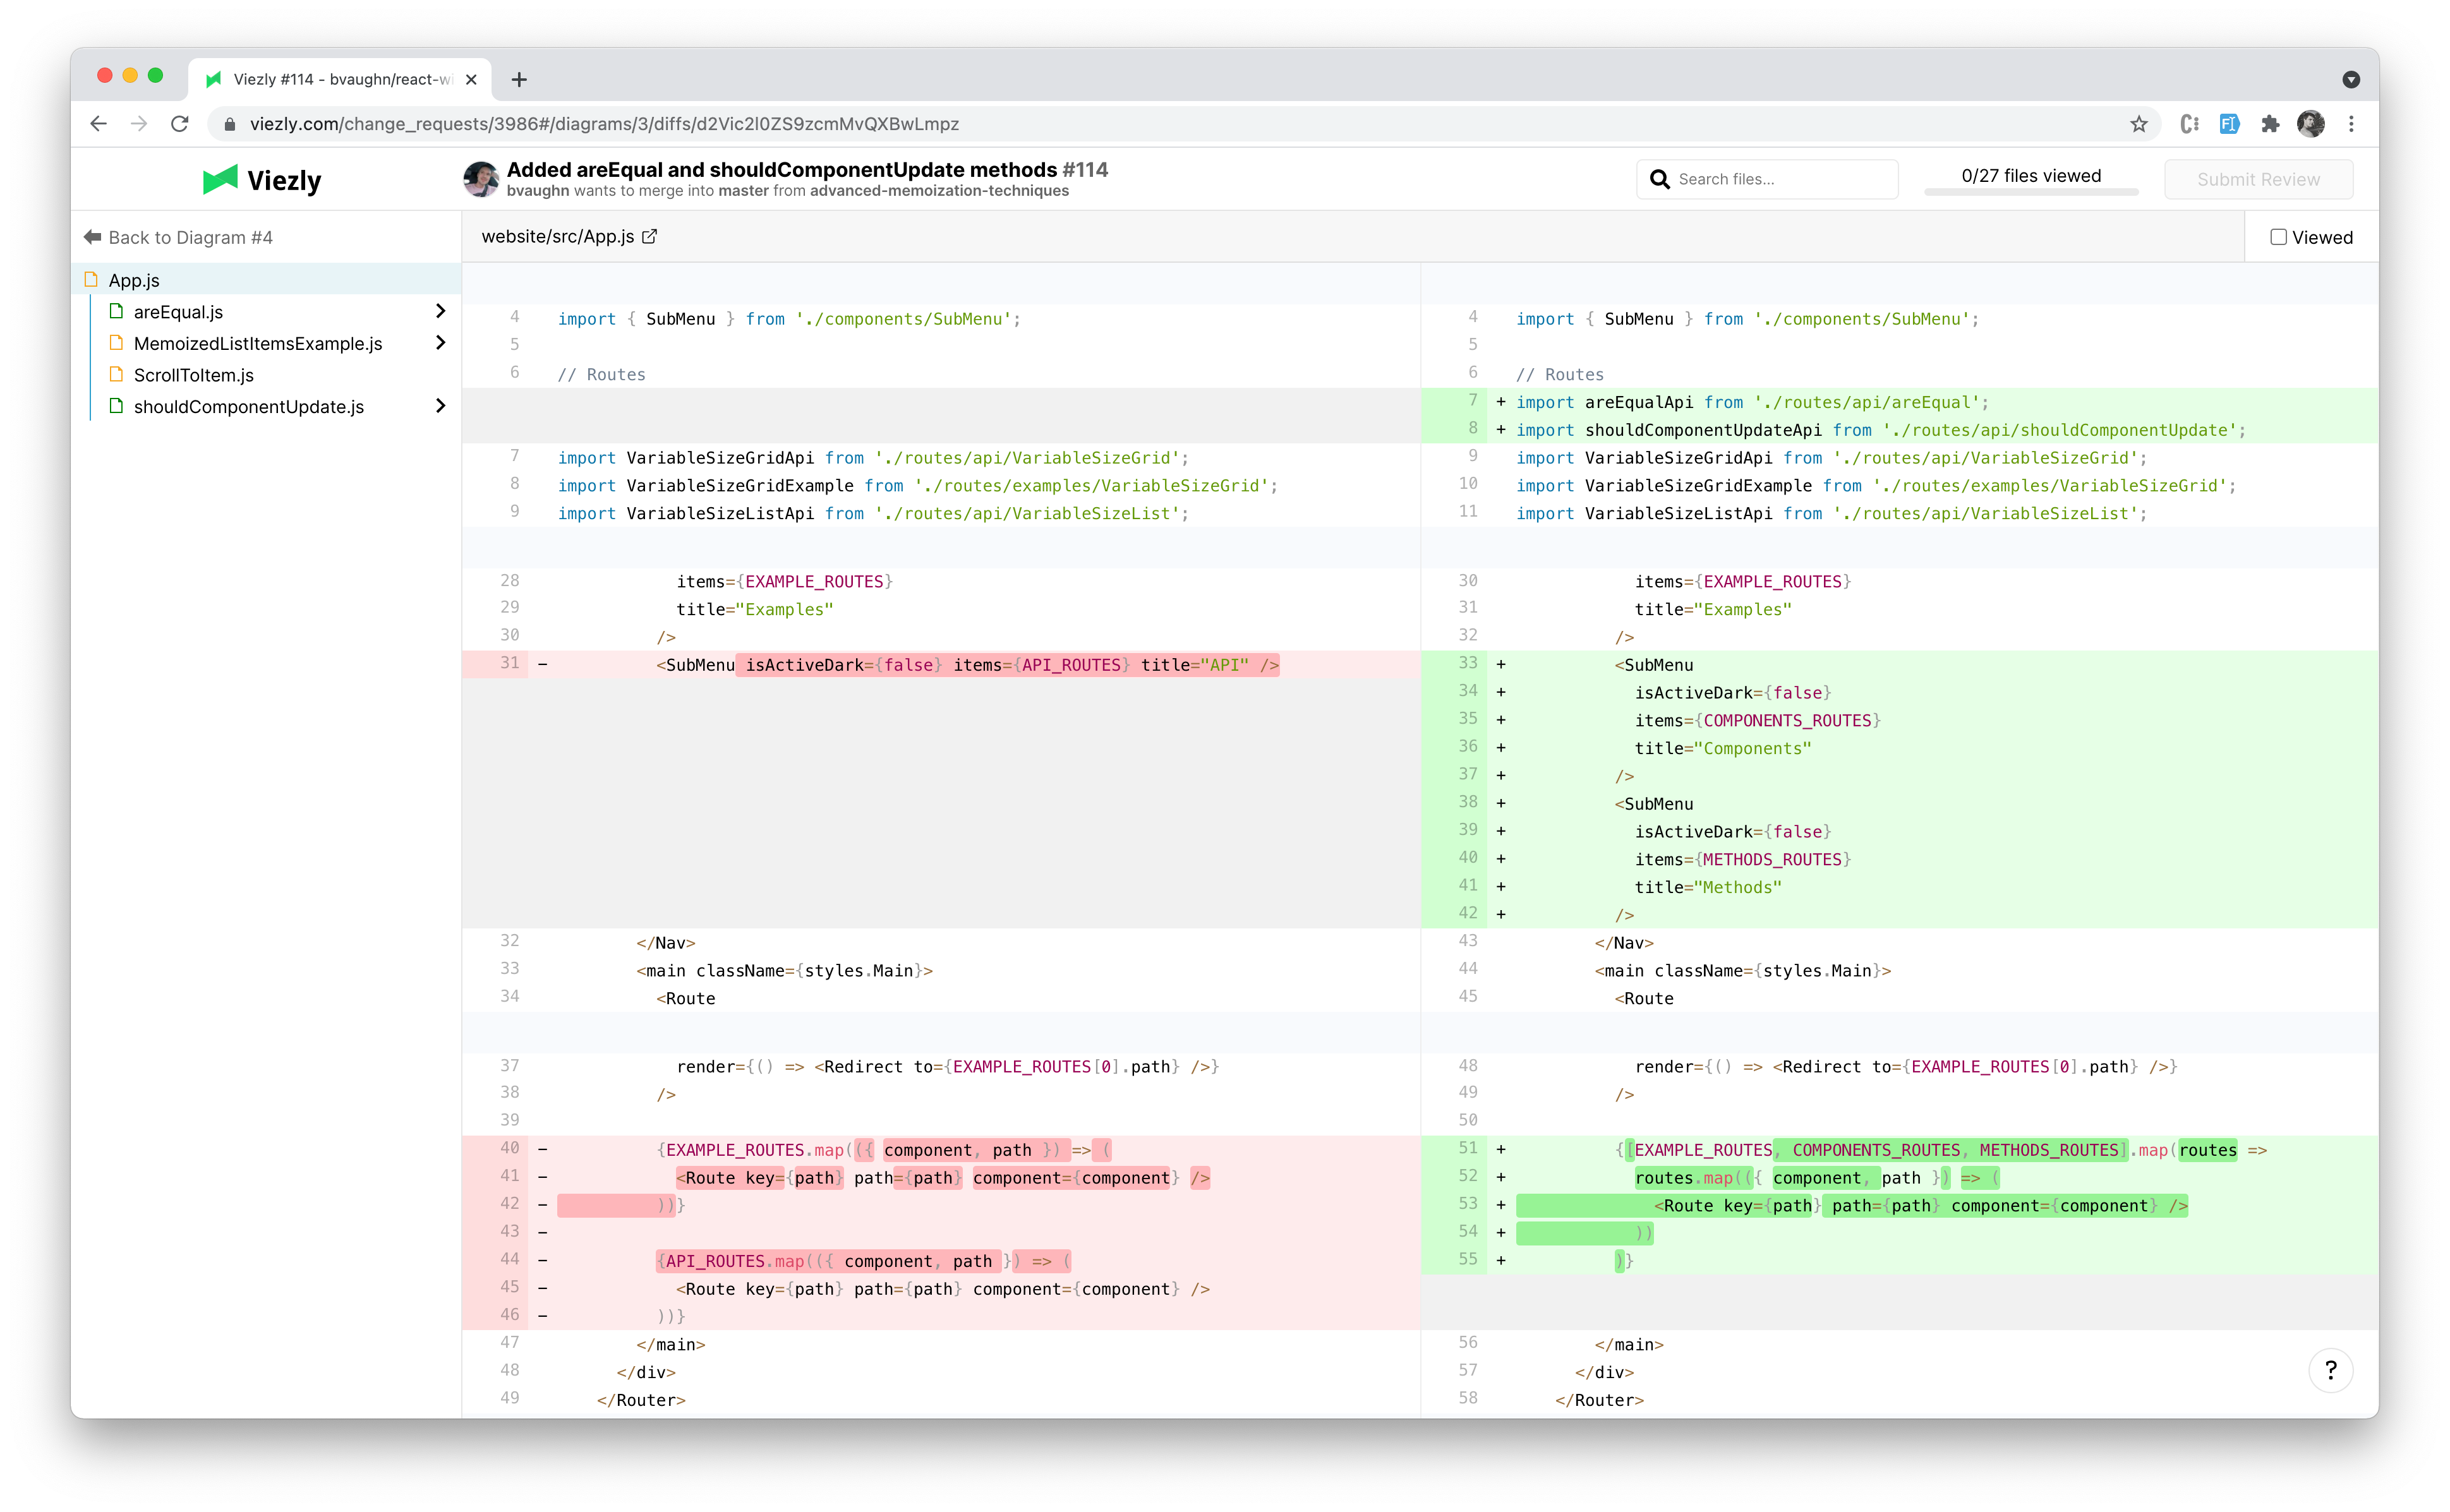This screenshot has height=1512, width=2450.
Task: Click the ScrollToItem.js file icon
Action: coord(116,374)
